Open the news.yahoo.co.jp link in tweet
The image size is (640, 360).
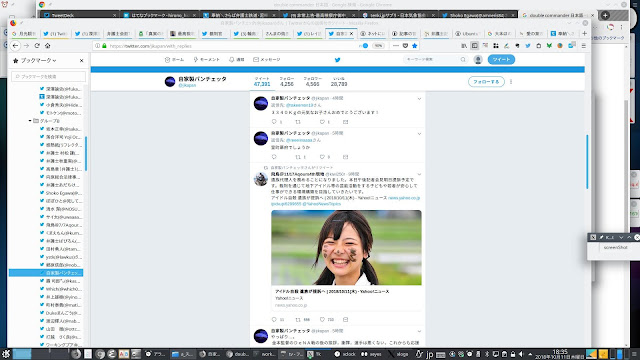(x=404, y=198)
